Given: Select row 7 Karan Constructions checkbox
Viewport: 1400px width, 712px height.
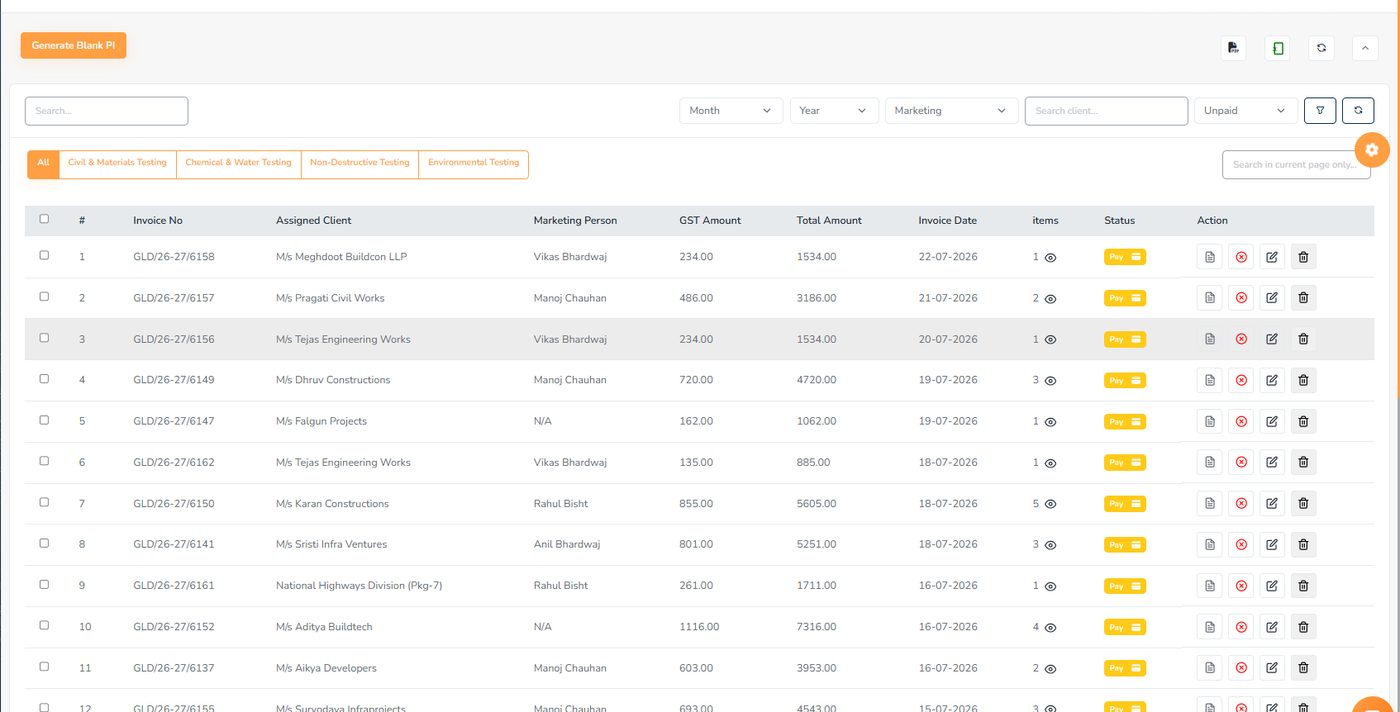Looking at the screenshot, I should (x=44, y=502).
